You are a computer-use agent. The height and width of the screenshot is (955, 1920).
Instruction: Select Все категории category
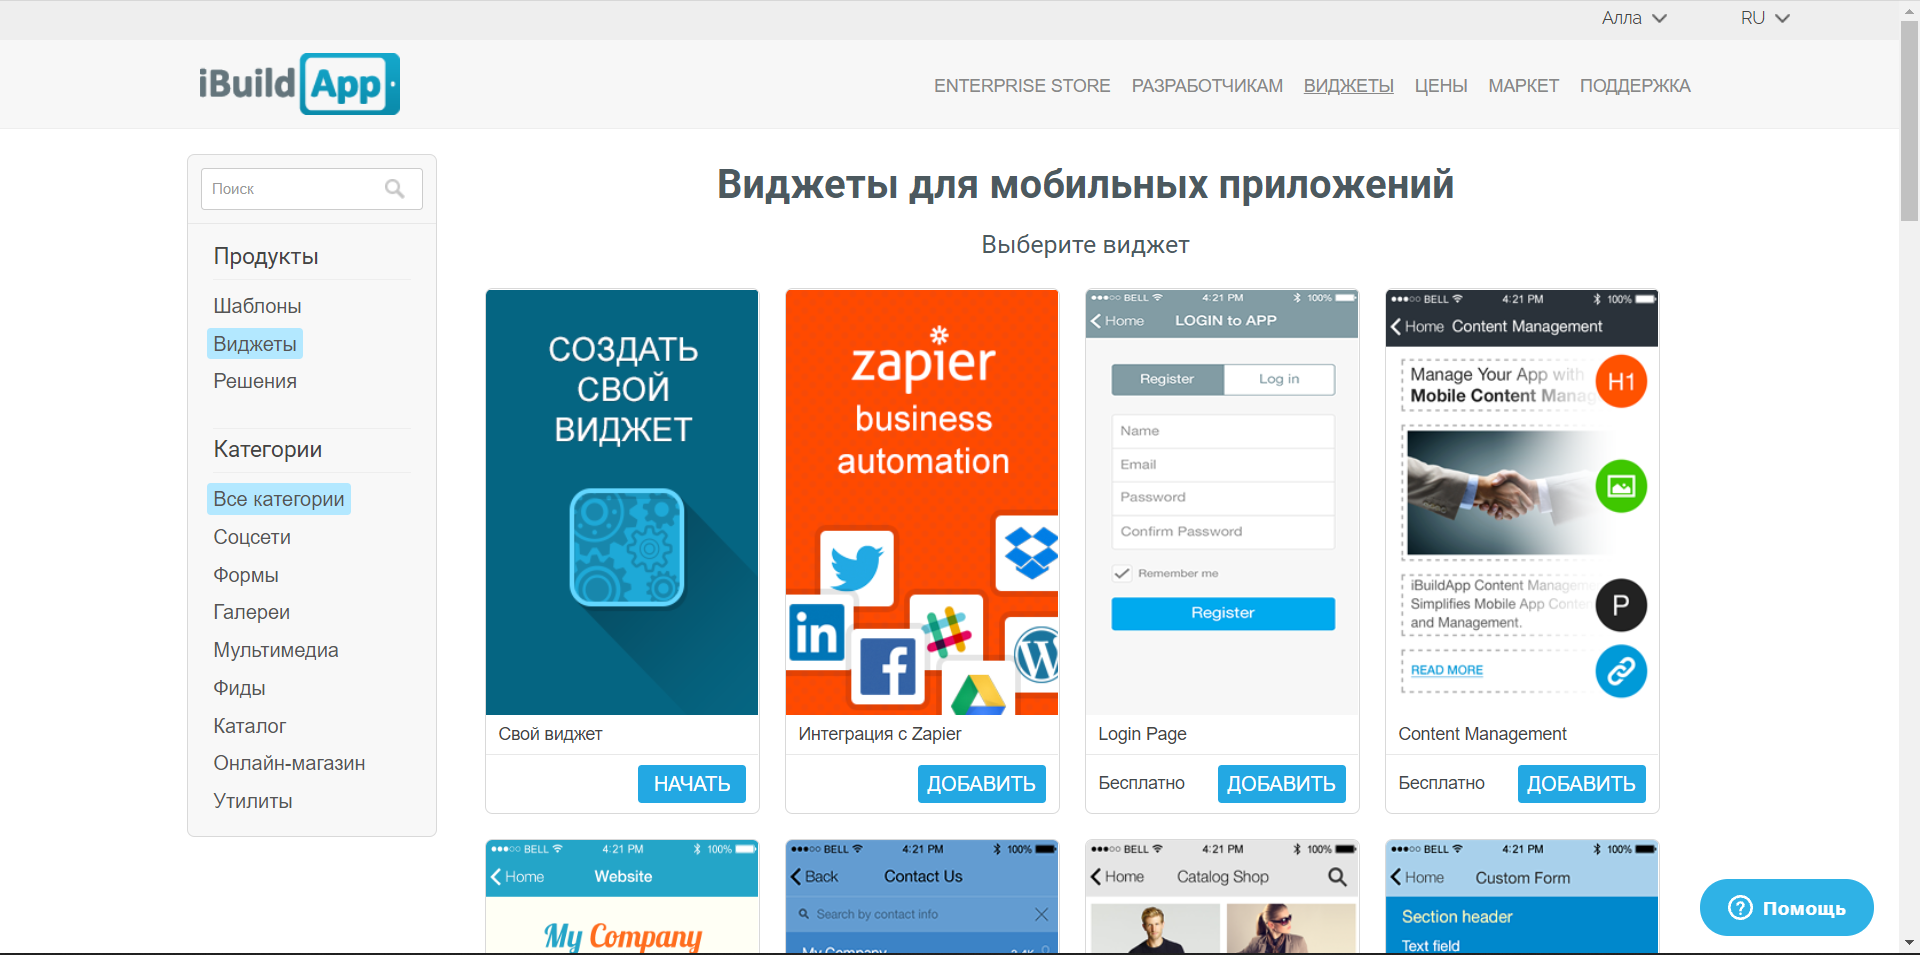coord(279,499)
